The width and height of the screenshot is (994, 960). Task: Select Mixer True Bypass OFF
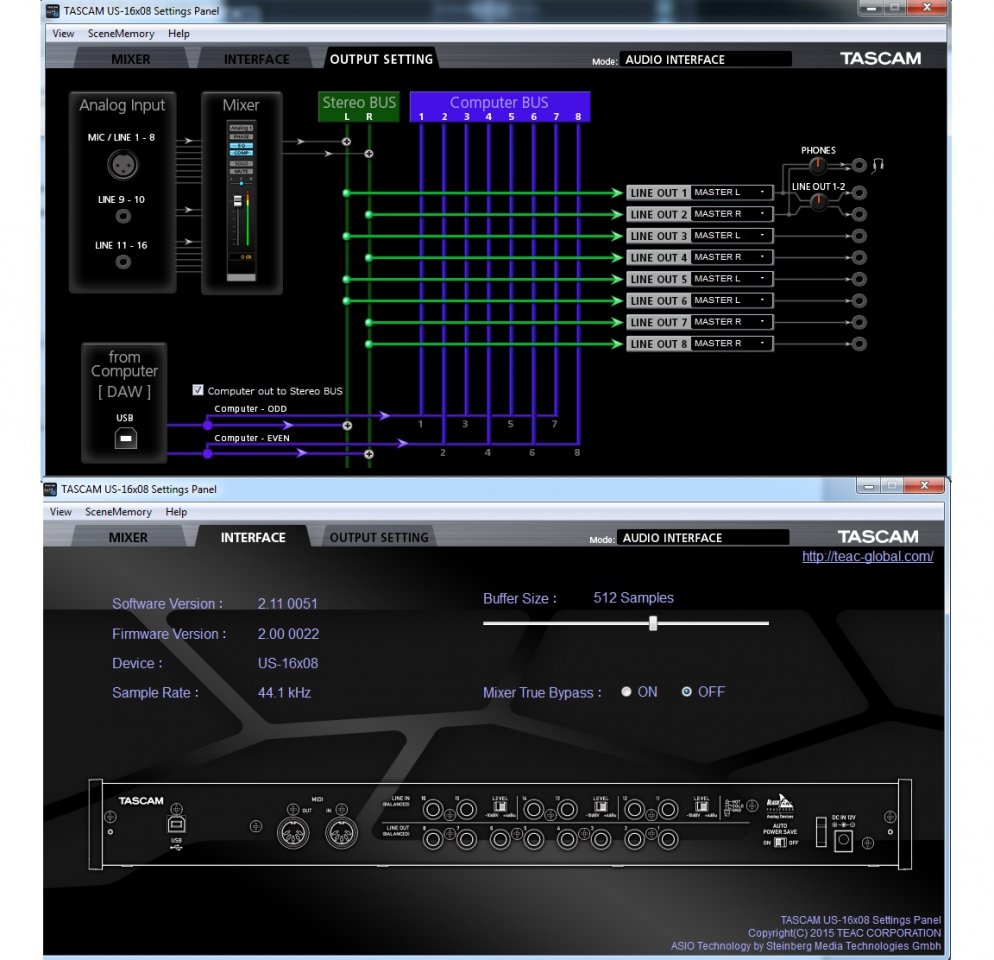pyautogui.click(x=687, y=692)
